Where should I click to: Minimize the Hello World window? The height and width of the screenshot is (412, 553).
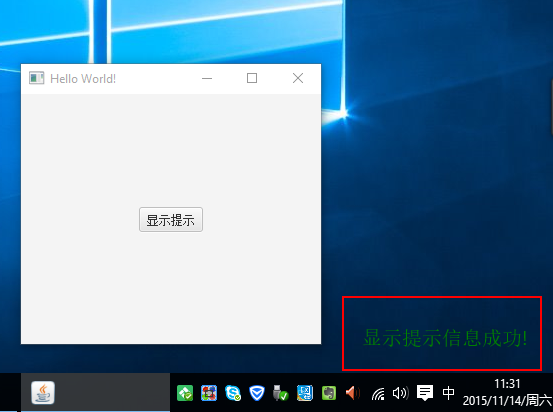pos(207,78)
